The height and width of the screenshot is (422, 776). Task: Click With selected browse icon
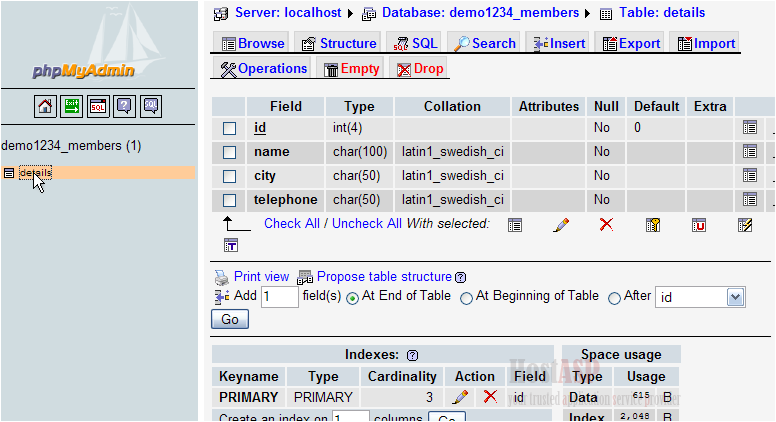pyautogui.click(x=515, y=225)
